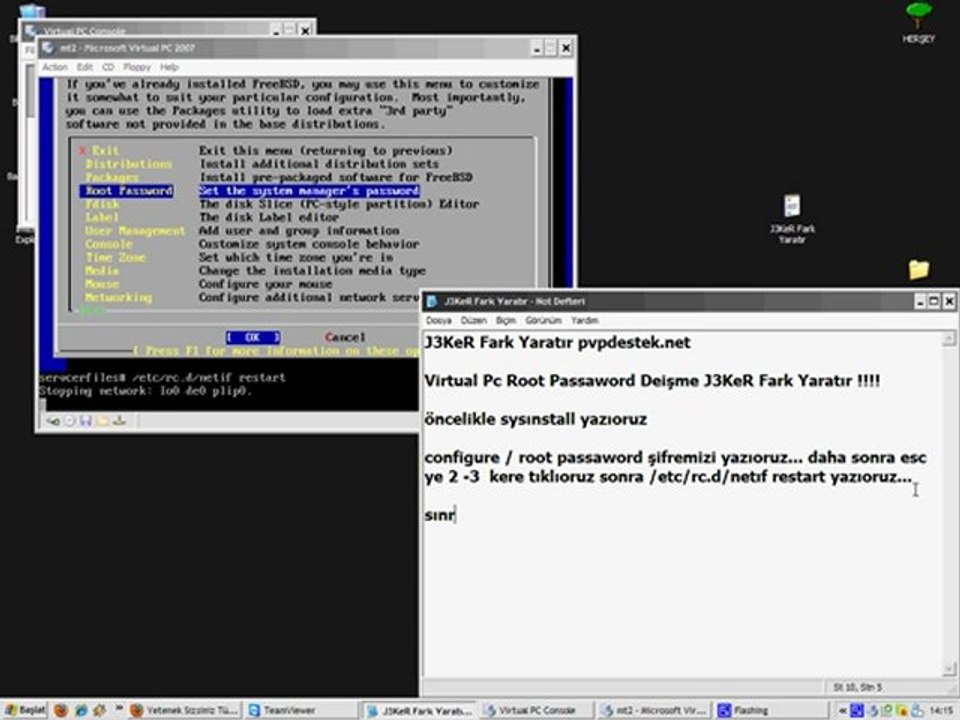Image resolution: width=960 pixels, height=720 pixels.
Task: Open the CD menu in Virtual PC
Action: [108, 67]
